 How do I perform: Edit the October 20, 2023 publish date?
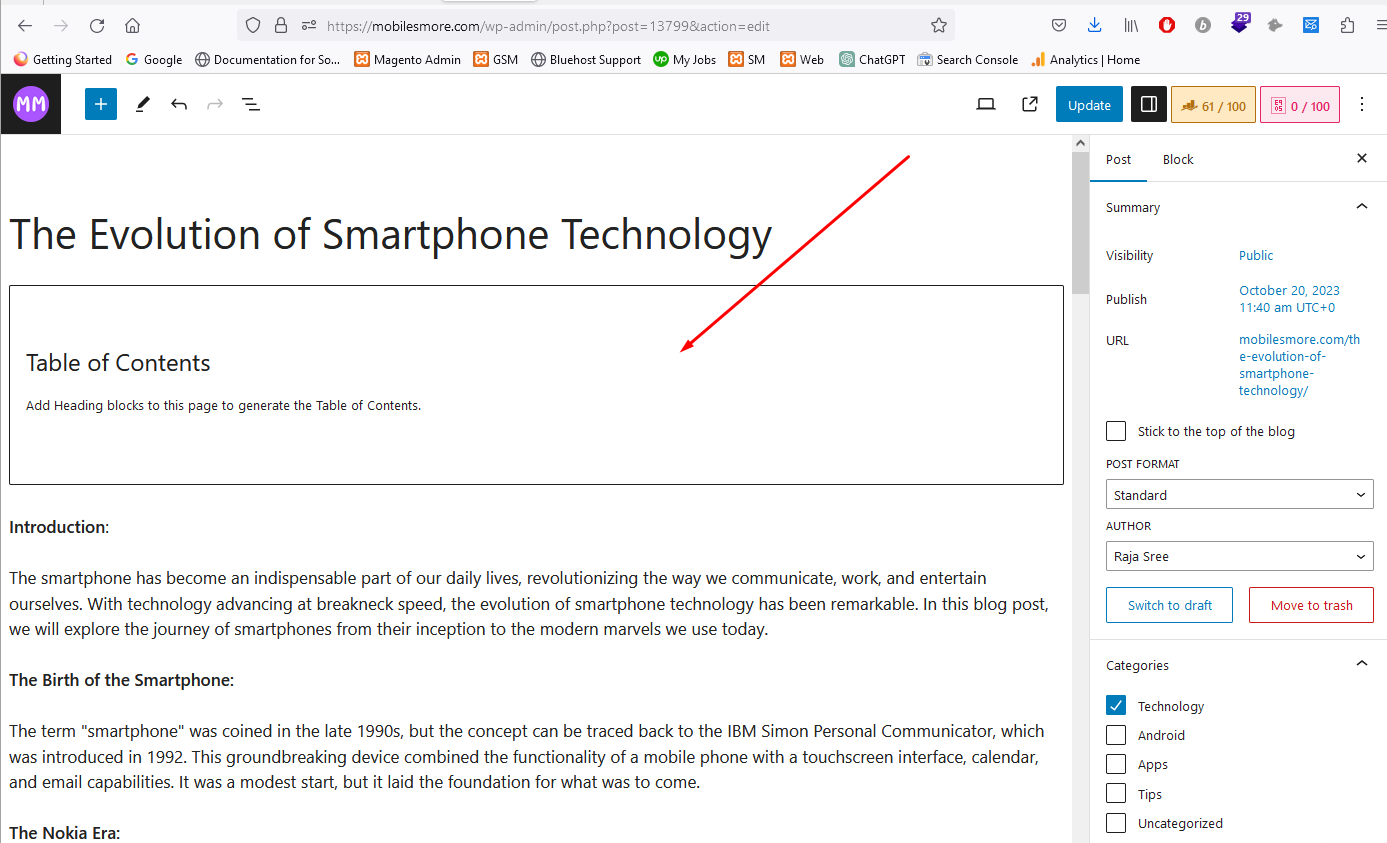[x=1289, y=299]
